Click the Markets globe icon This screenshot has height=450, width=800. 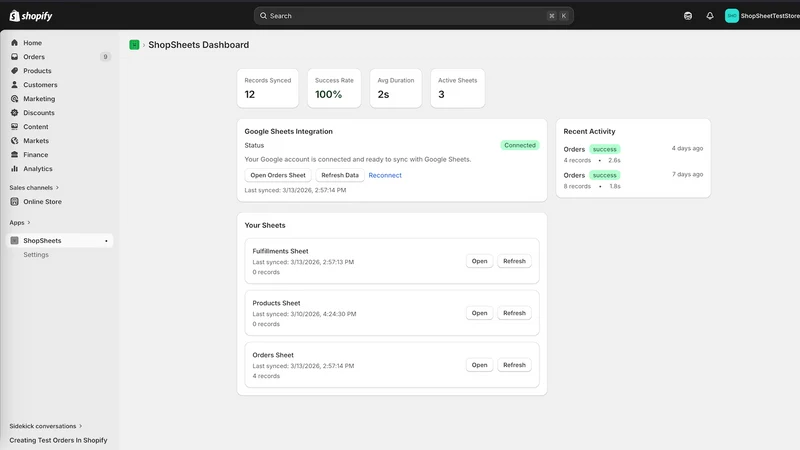tap(14, 140)
